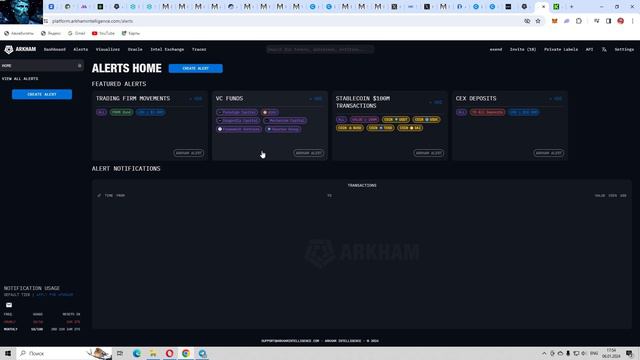Click the Chrome profile avatar icon

(620, 21)
